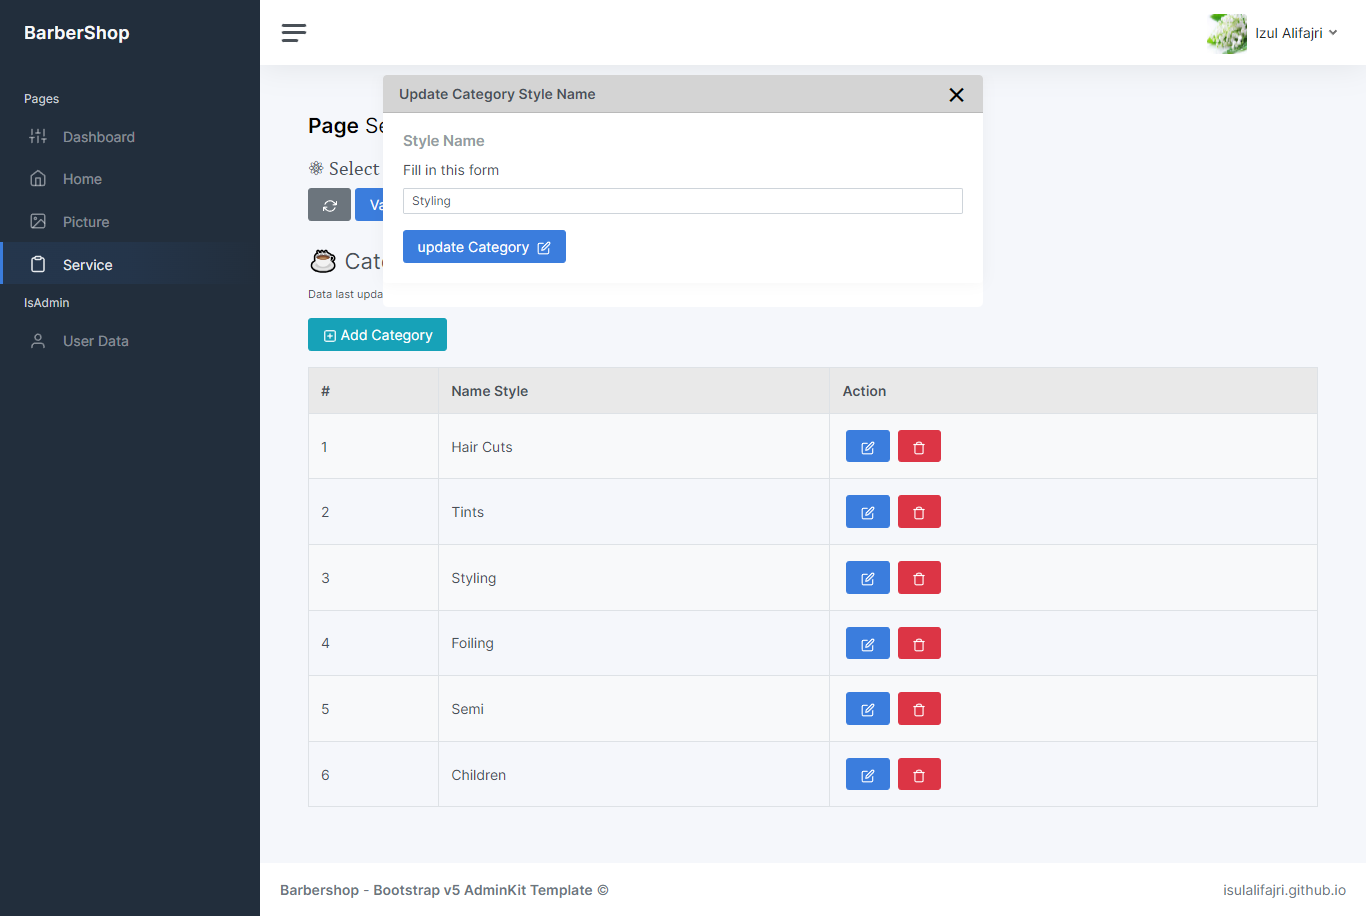Delete the Children category
Screen dimensions: 1366x916
pyautogui.click(x=919, y=775)
